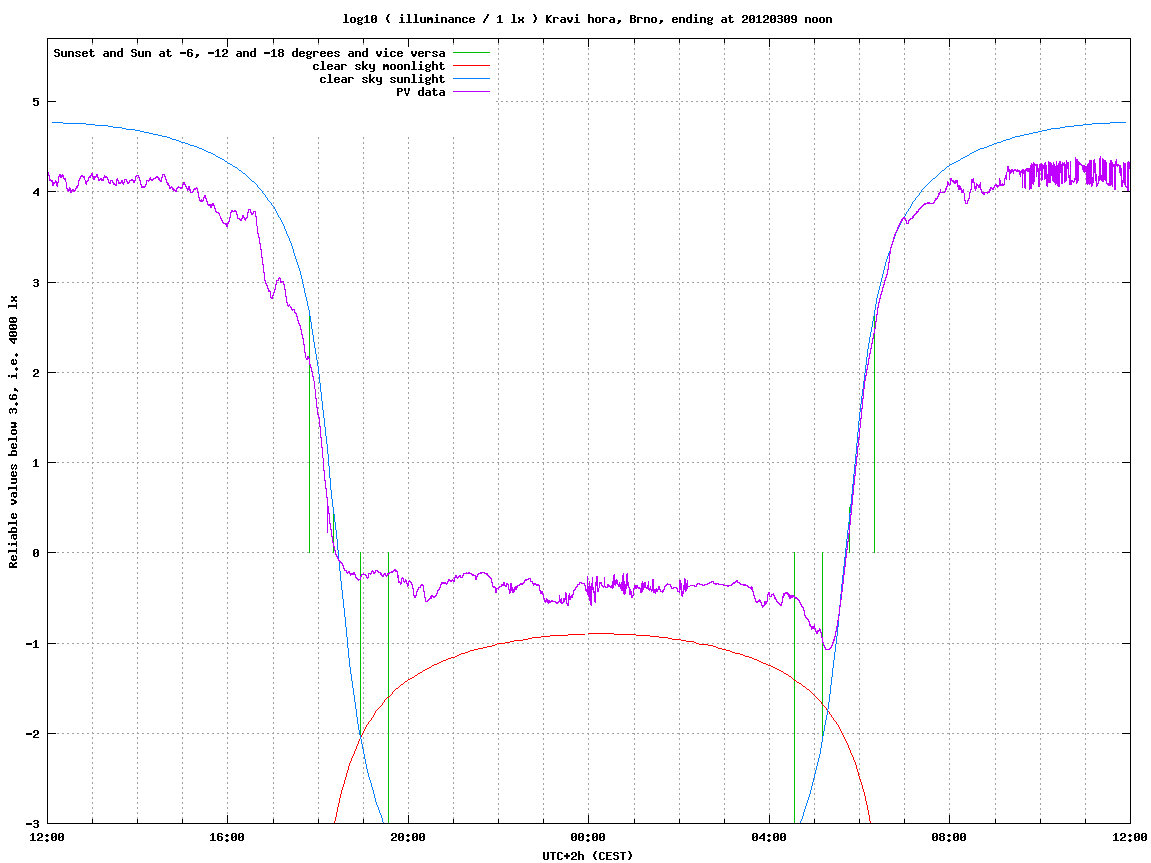This screenshot has height=863, width=1151.
Task: Click the minimum dip of the purple PV curve near 05:20
Action: click(828, 648)
